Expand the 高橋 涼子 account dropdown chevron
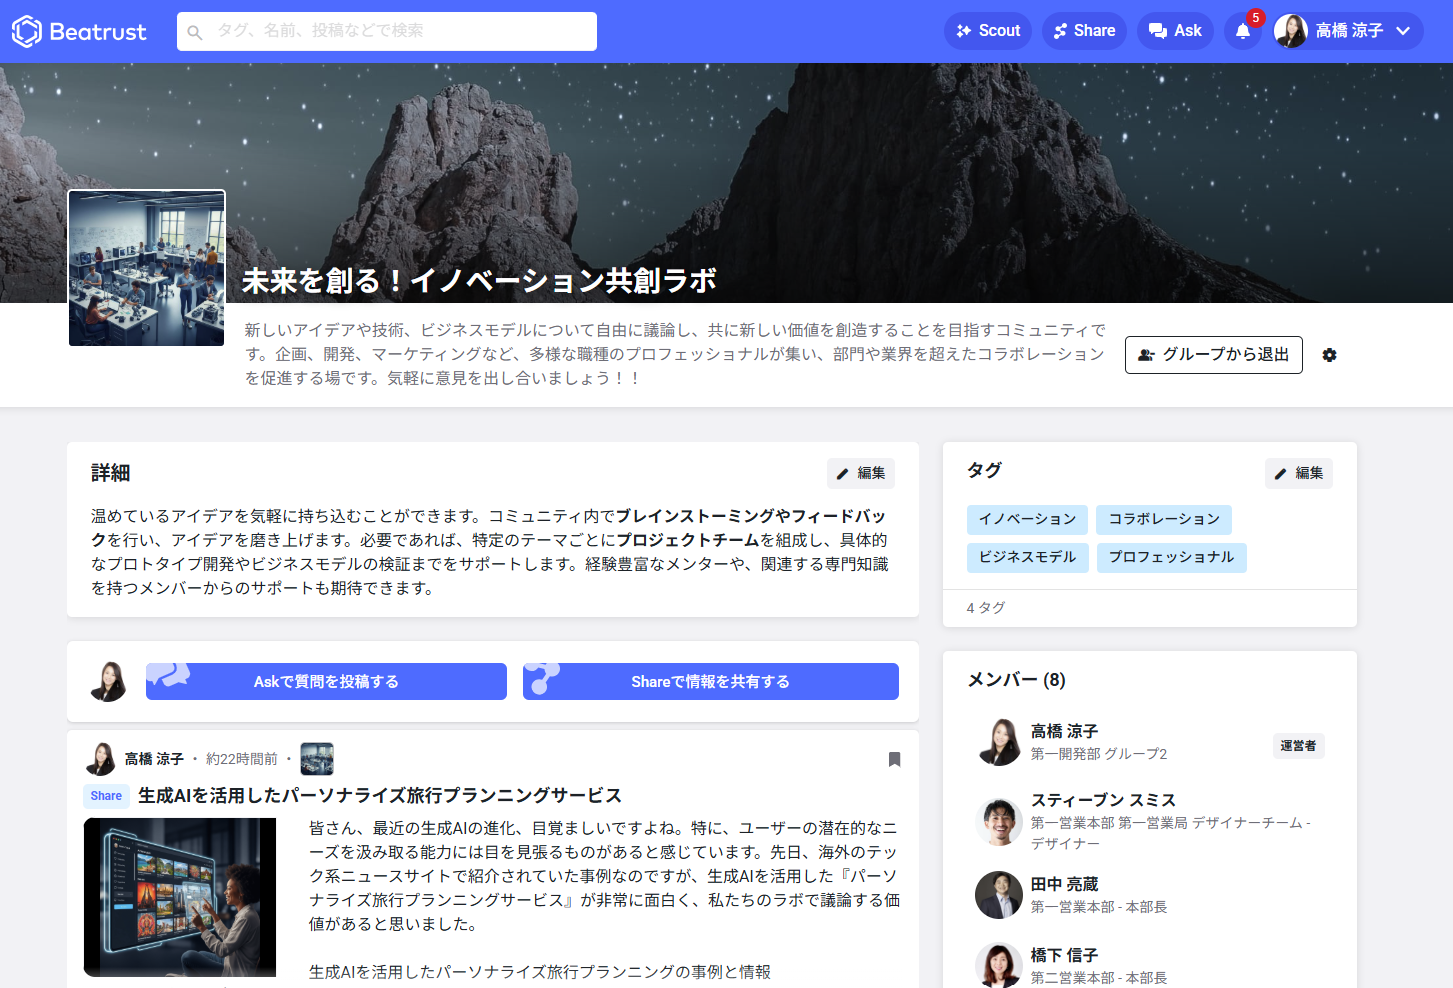 tap(1403, 31)
